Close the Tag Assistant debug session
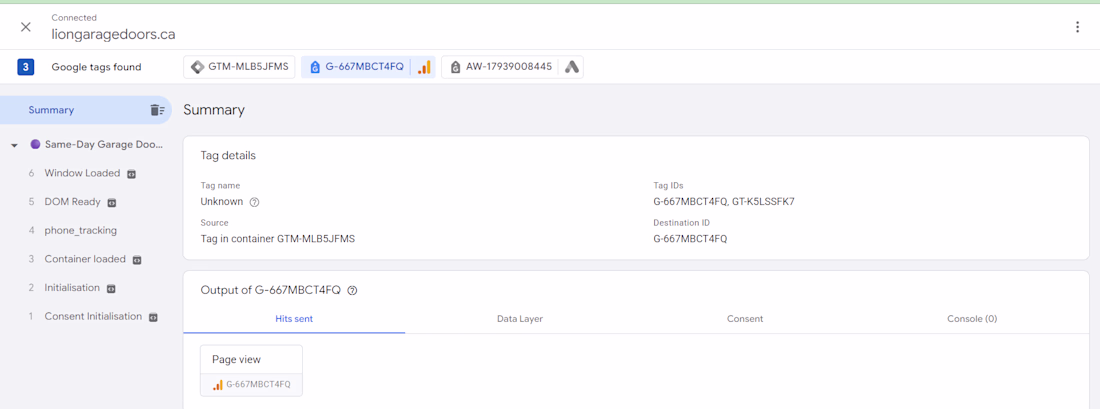This screenshot has height=409, width=1100. pos(26,27)
